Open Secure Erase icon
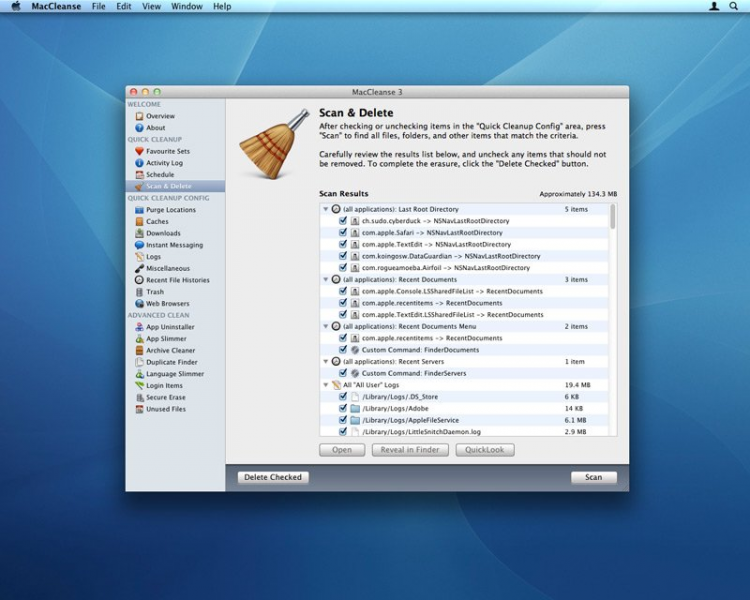This screenshot has width=750, height=600. tap(139, 397)
